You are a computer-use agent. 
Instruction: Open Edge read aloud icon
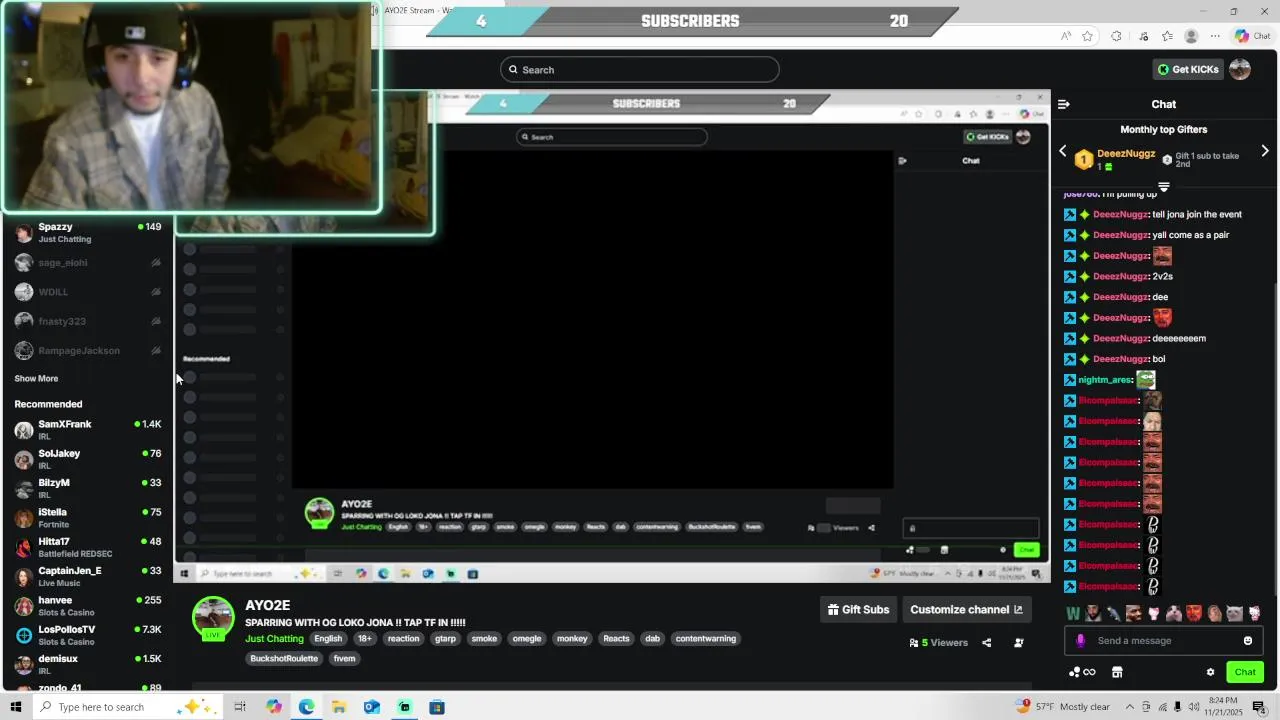(1066, 36)
